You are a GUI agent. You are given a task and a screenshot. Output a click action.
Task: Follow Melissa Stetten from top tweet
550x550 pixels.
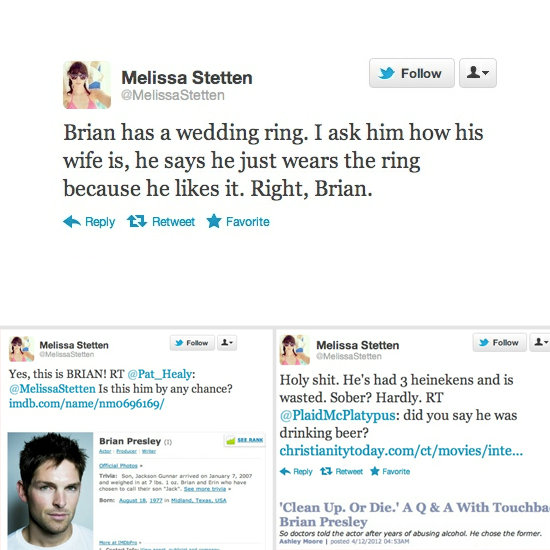pyautogui.click(x=412, y=73)
